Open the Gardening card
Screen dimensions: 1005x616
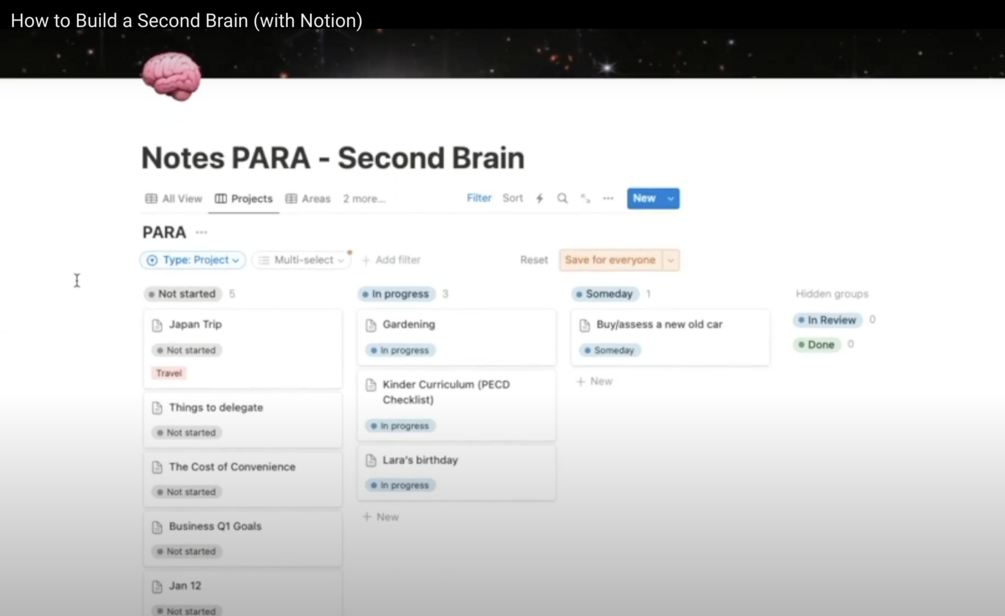tap(456, 337)
